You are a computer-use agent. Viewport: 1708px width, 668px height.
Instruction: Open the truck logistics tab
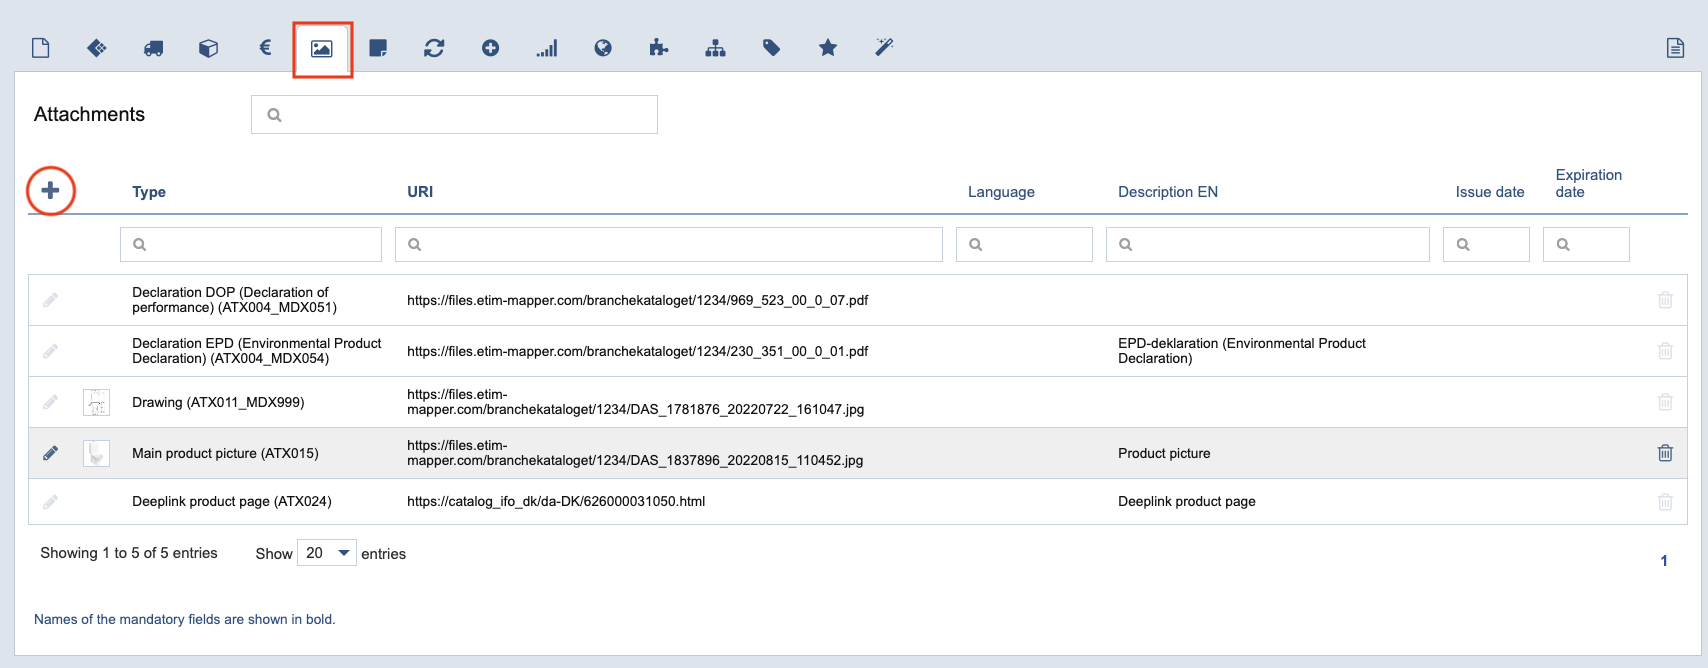[x=153, y=48]
